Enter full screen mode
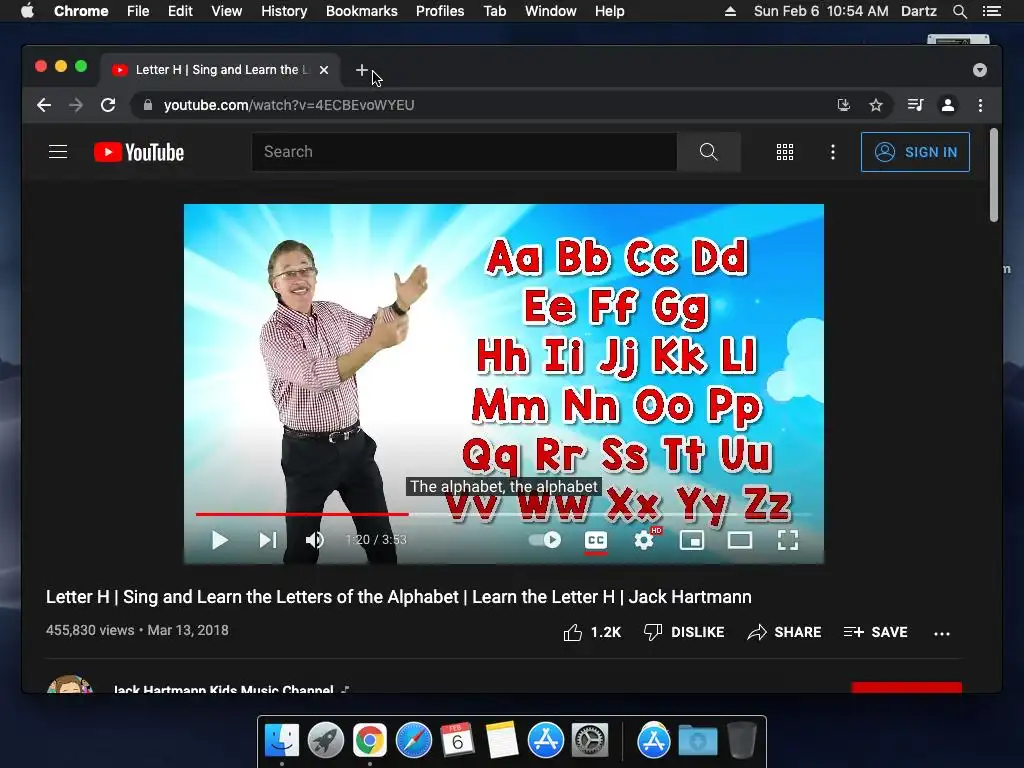The width and height of the screenshot is (1024, 768). [x=788, y=540]
